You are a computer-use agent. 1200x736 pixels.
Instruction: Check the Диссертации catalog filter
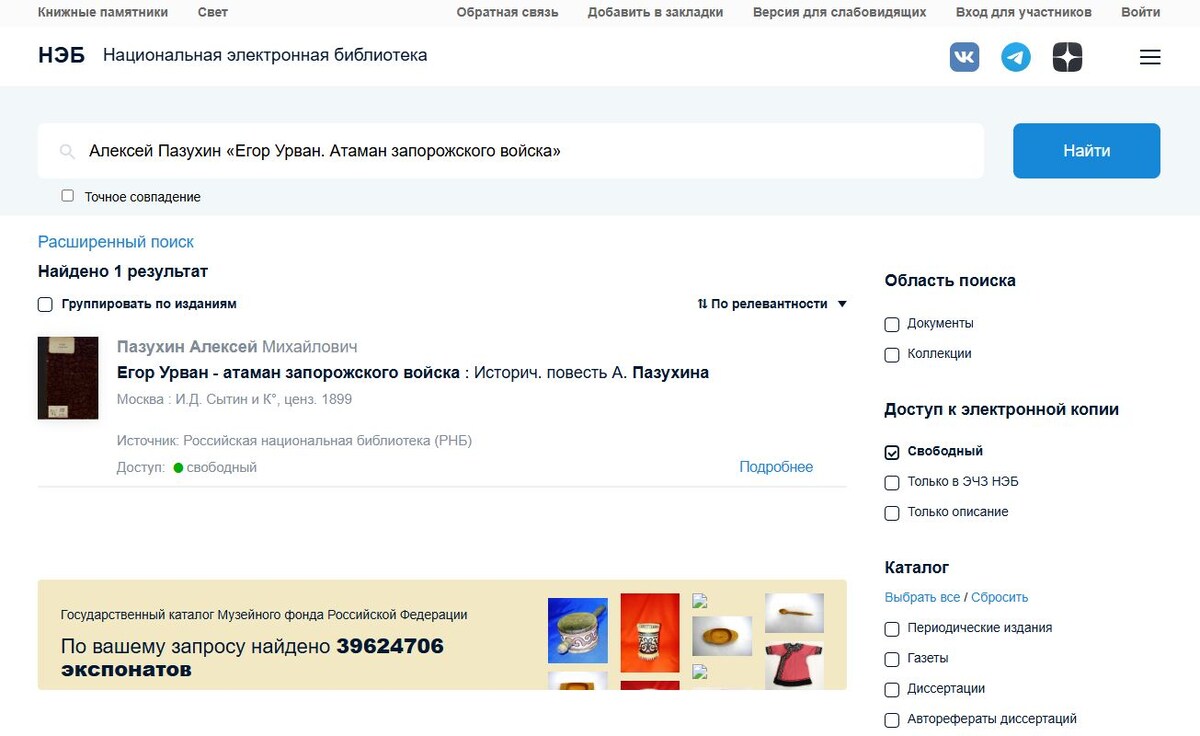tap(892, 689)
